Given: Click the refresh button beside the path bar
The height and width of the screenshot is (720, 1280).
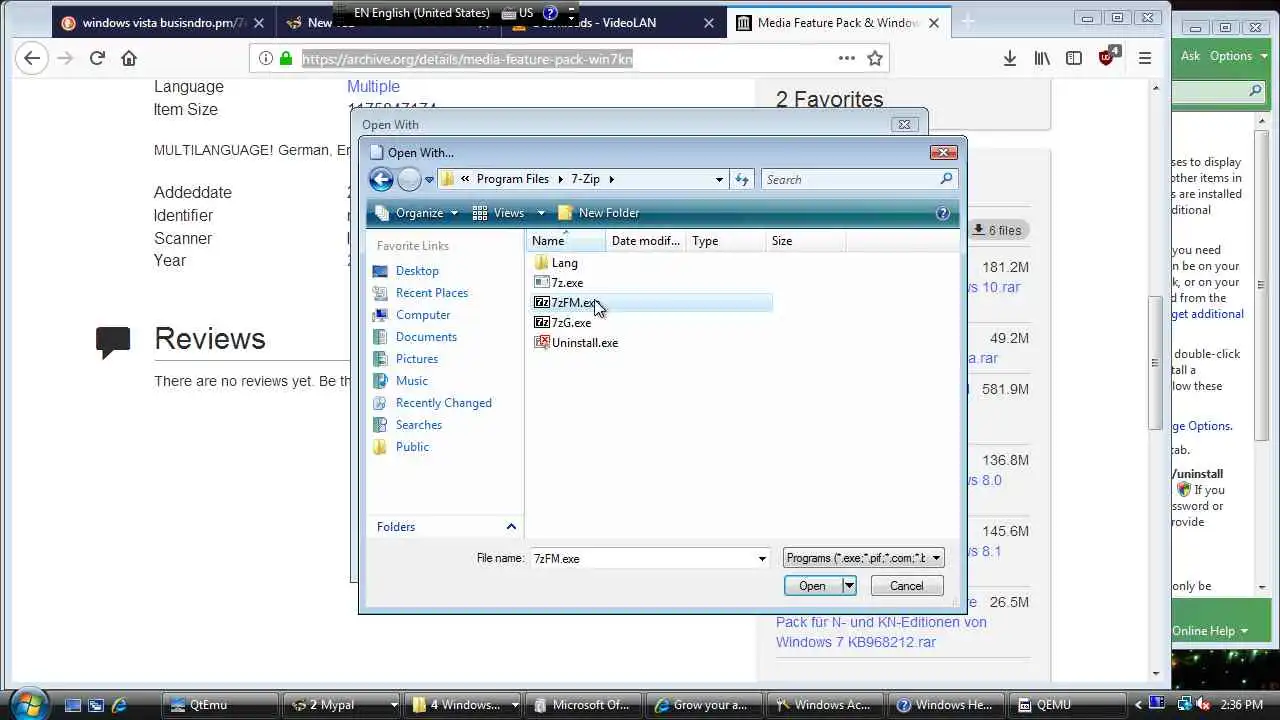Looking at the screenshot, I should [742, 179].
